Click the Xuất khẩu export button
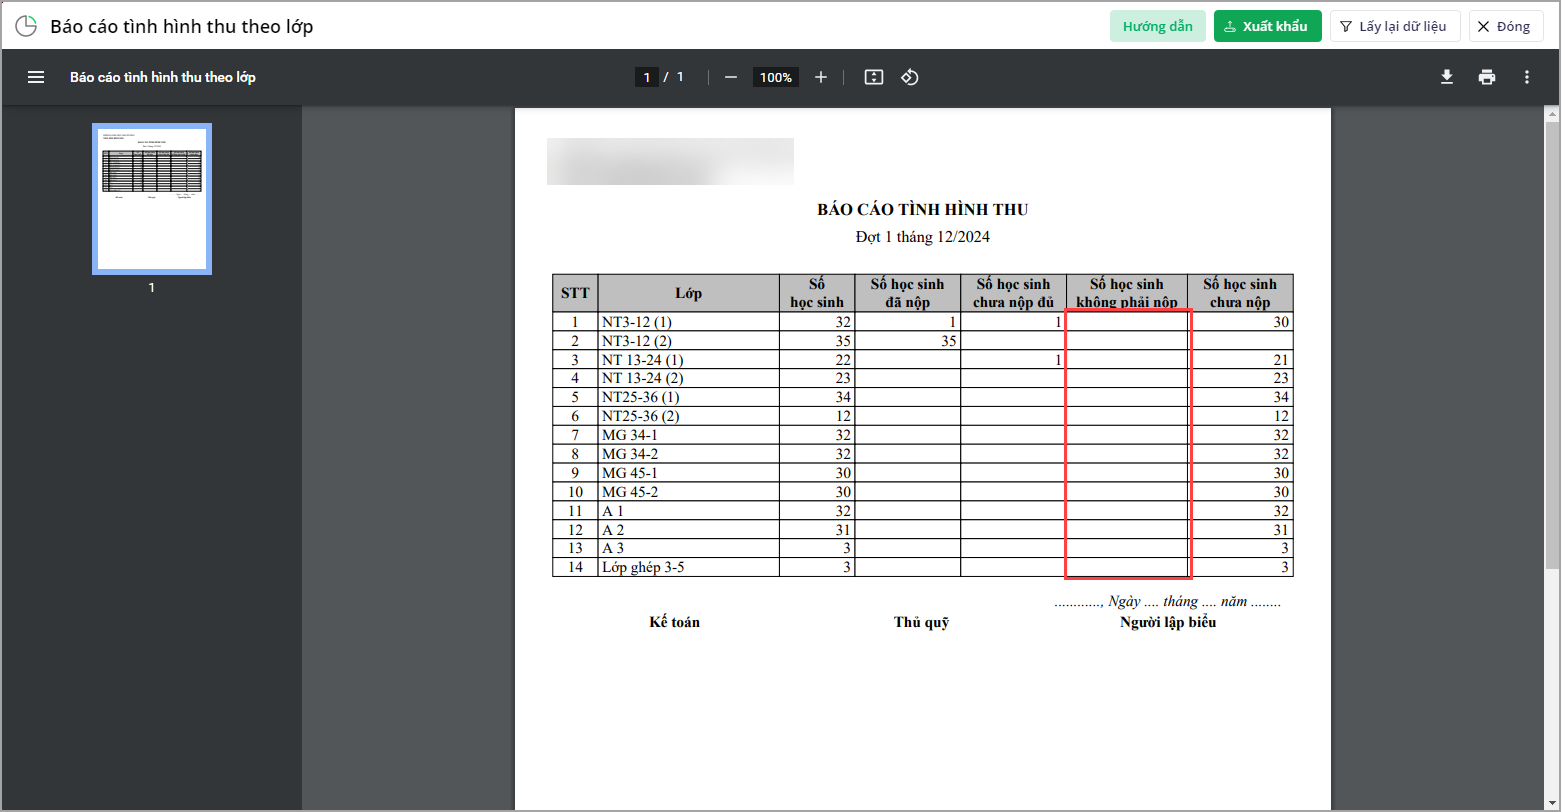 pyautogui.click(x=1268, y=26)
